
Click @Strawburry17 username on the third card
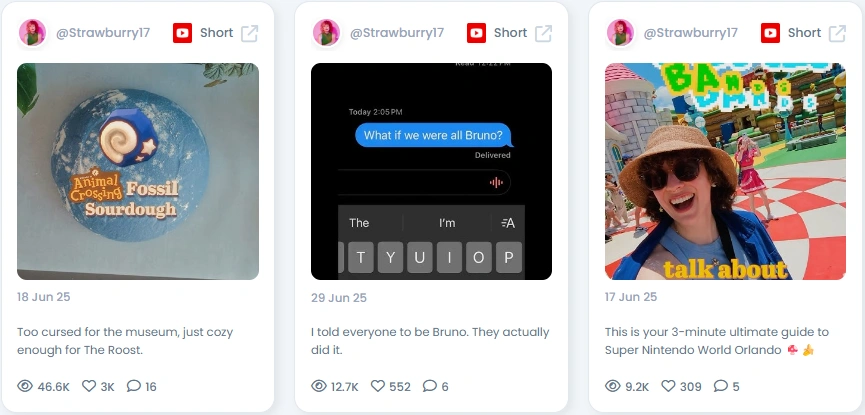click(691, 33)
